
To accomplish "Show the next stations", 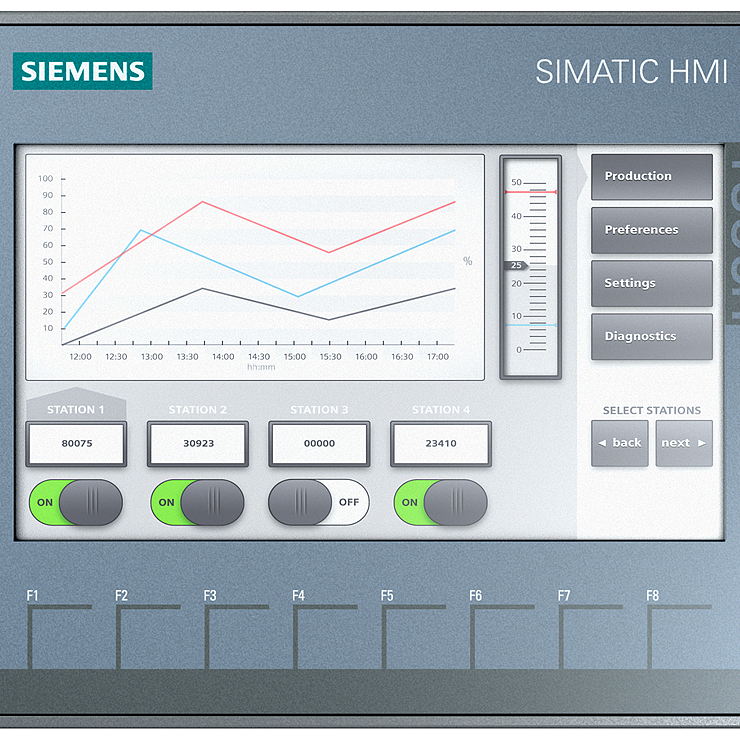I will 684,443.
